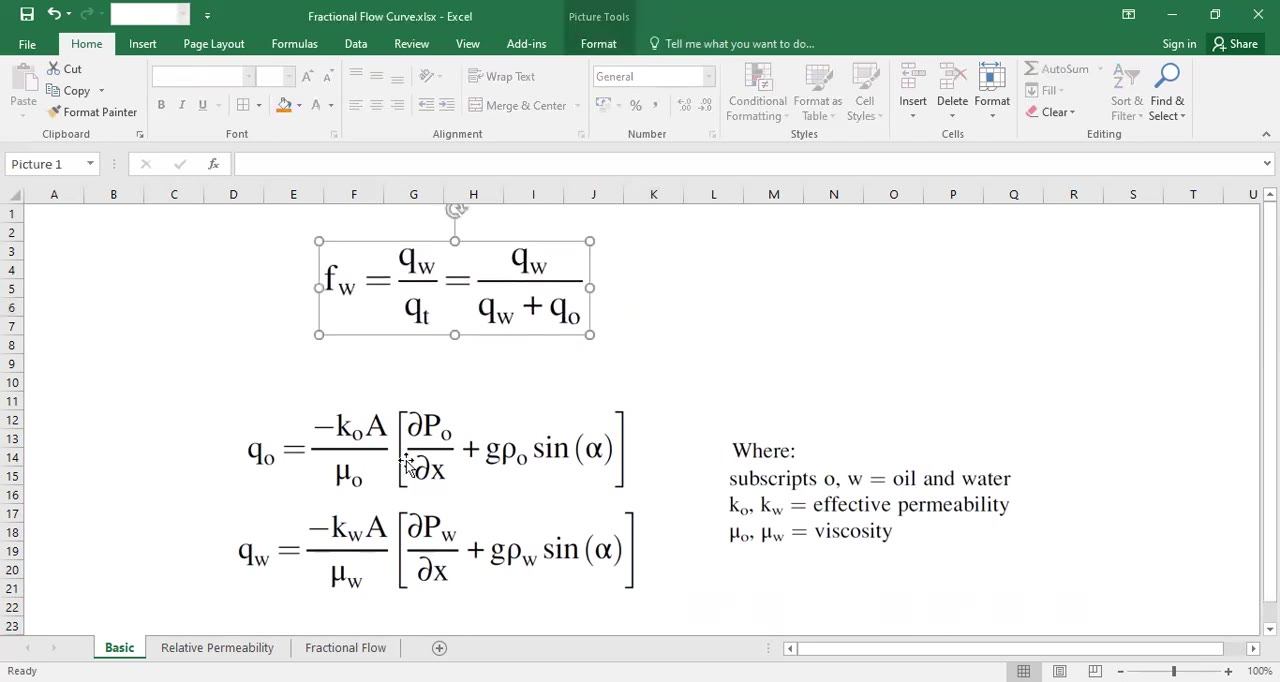Image resolution: width=1280 pixels, height=682 pixels.
Task: Toggle bold formatting
Action: pos(161,104)
